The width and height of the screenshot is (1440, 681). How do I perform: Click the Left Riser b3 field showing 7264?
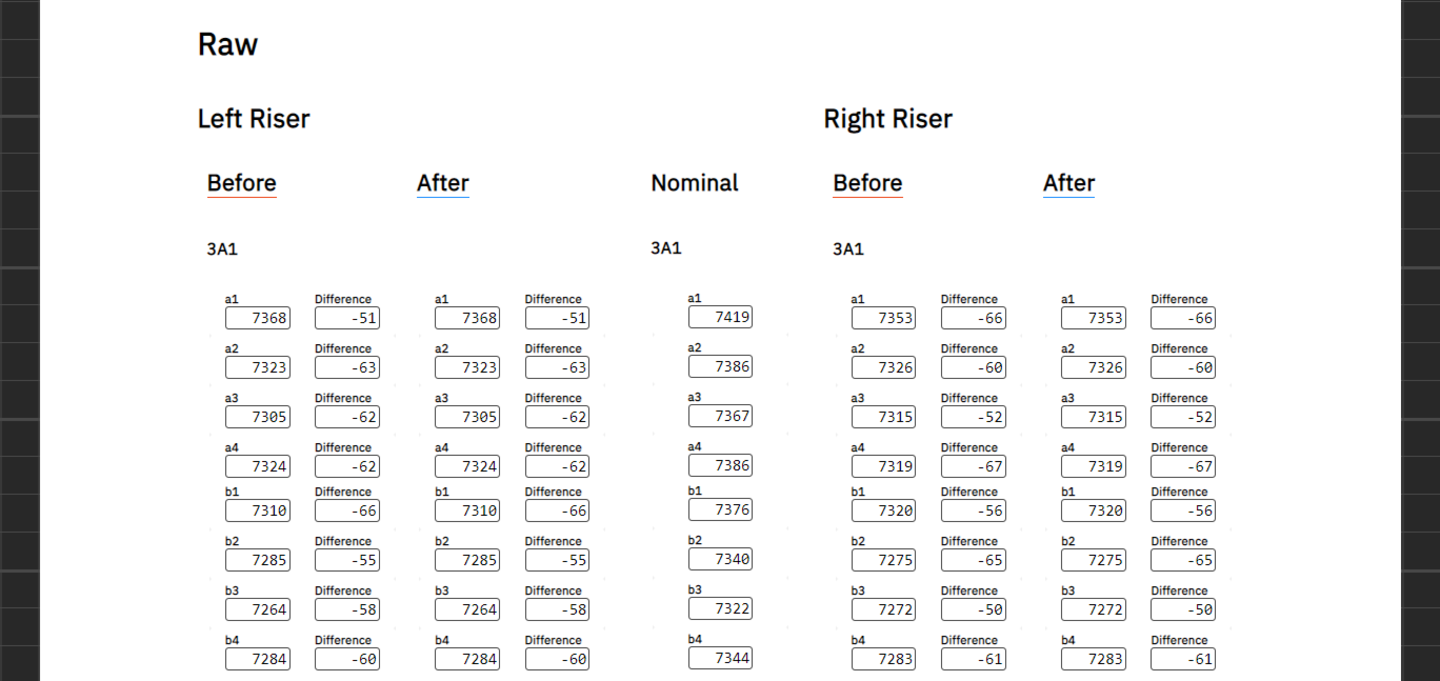click(257, 609)
